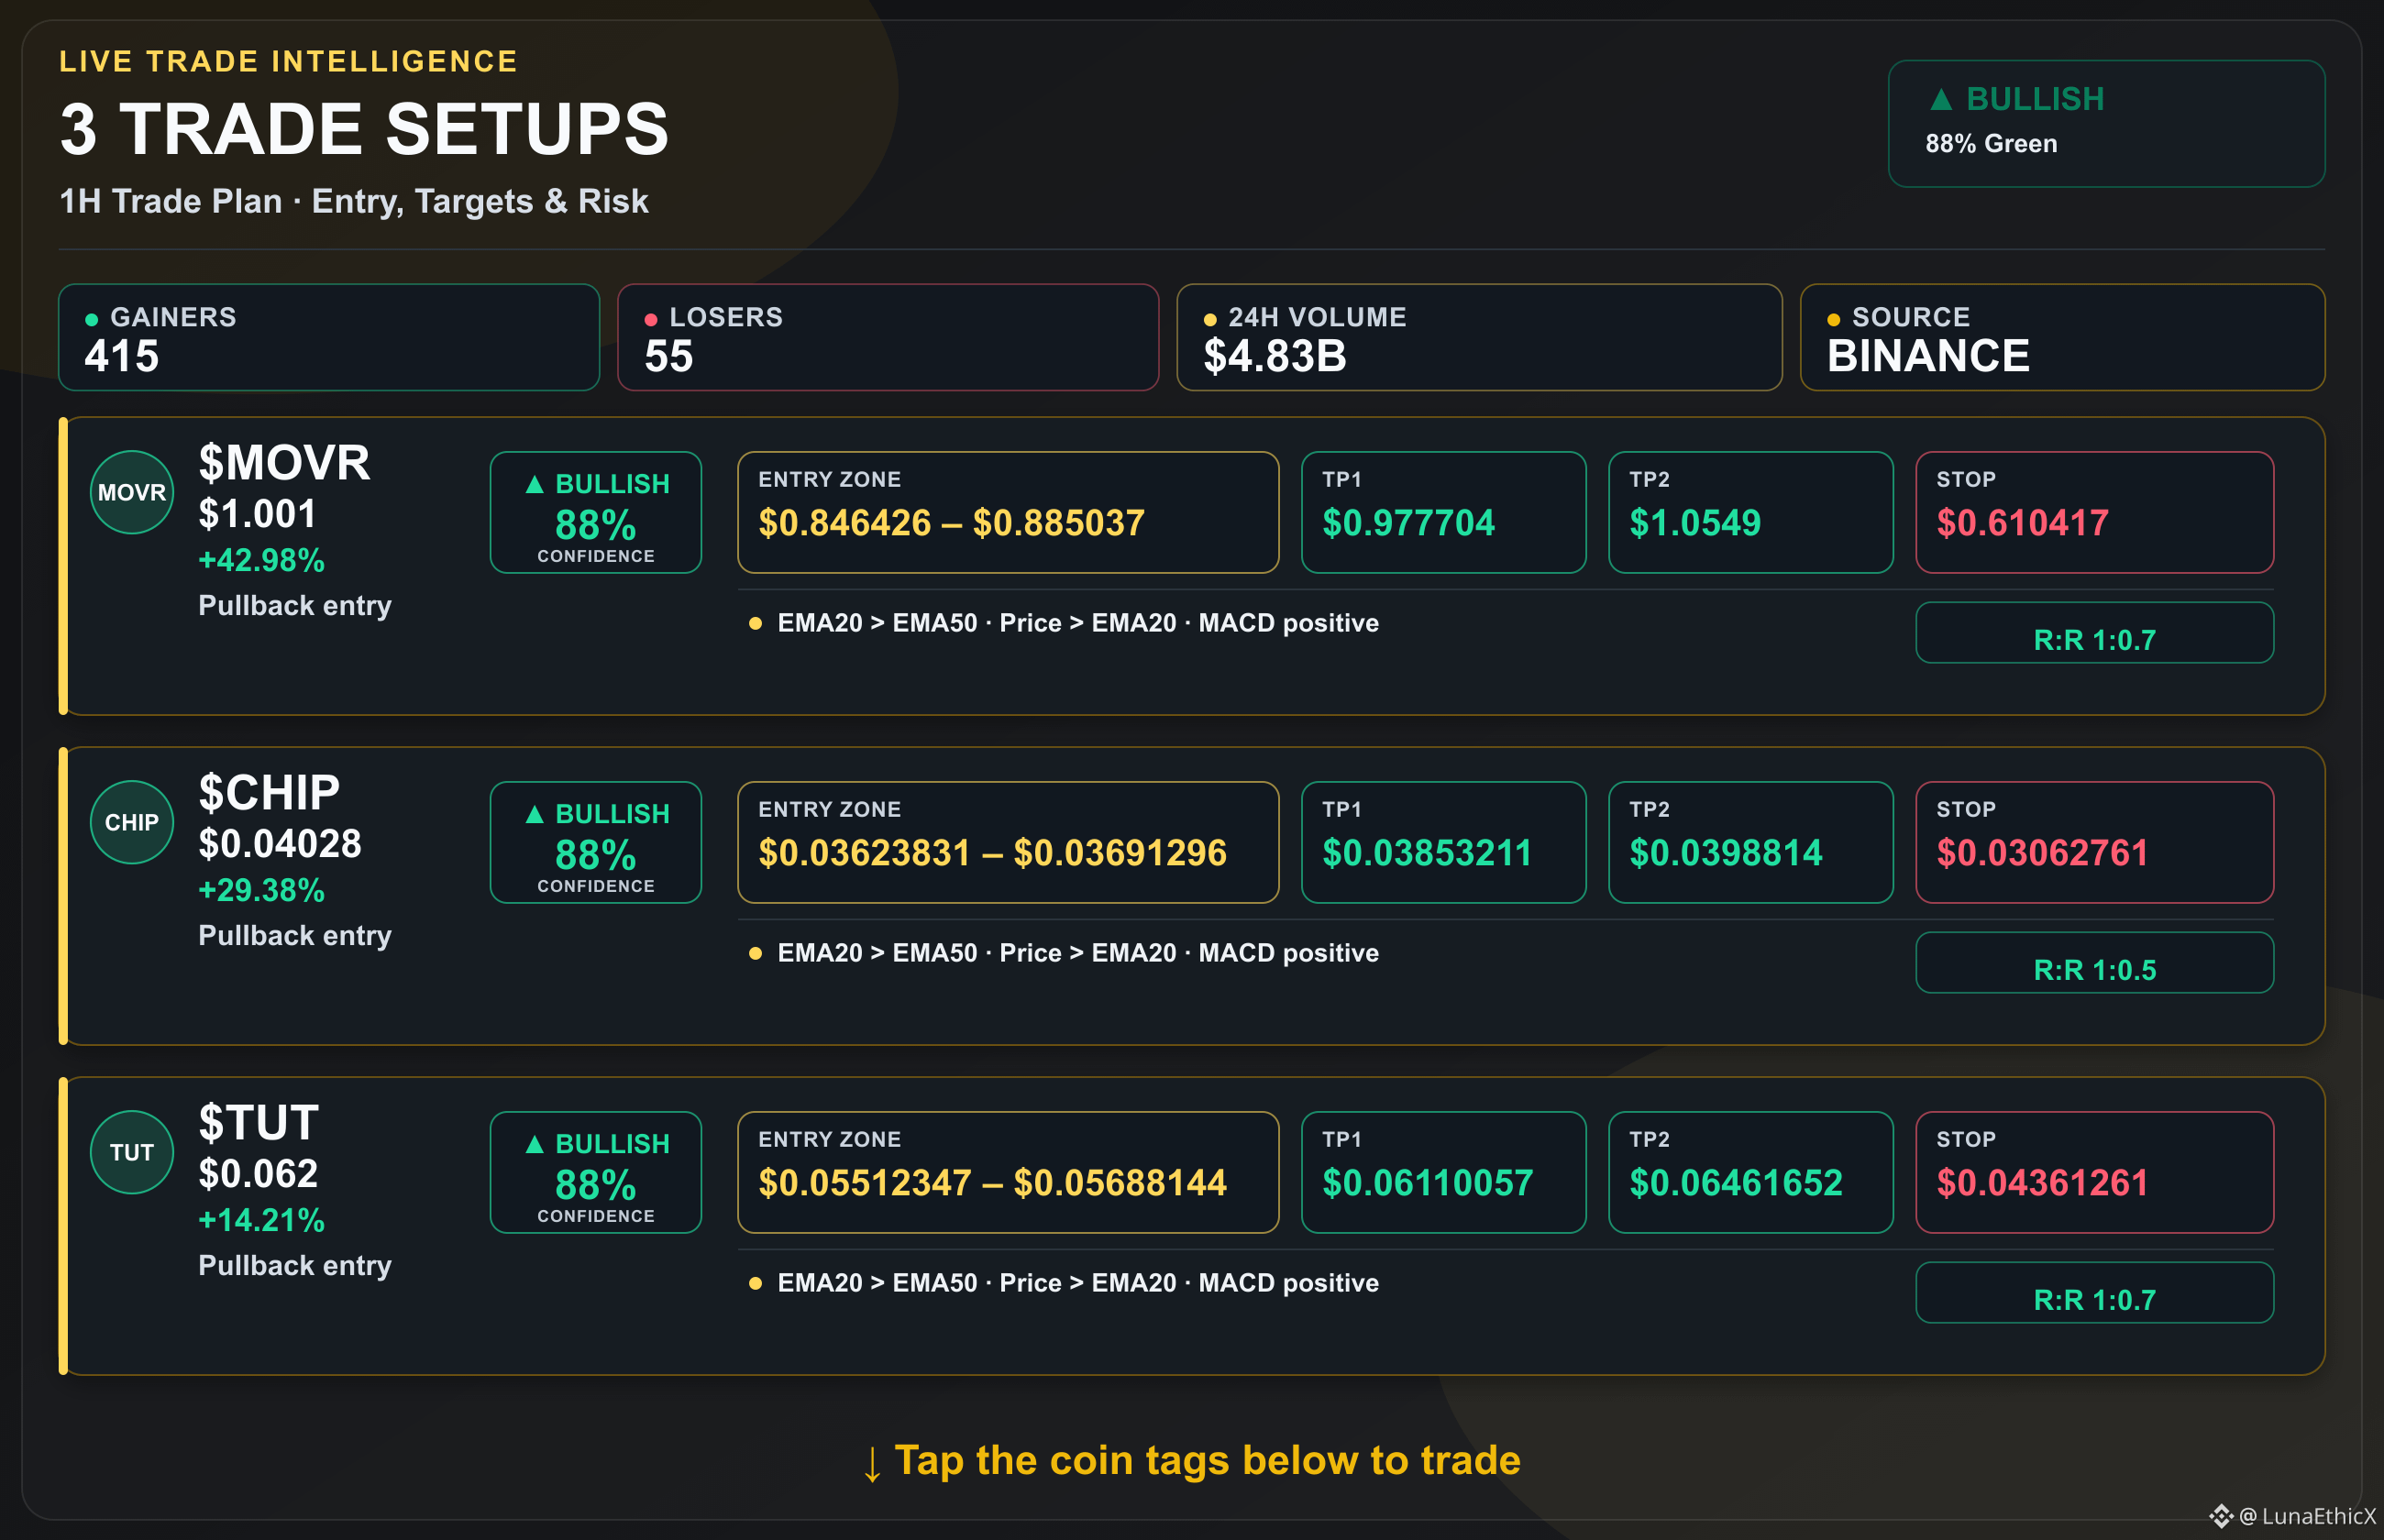Click CHIP change +29.38%
The image size is (2384, 1540).
(x=261, y=890)
